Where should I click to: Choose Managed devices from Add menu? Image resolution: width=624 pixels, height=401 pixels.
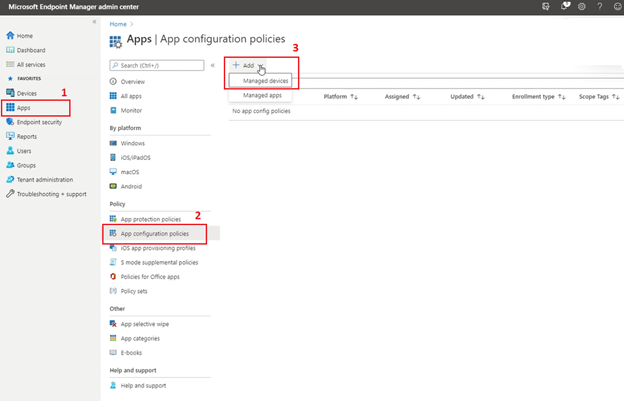pos(261,81)
